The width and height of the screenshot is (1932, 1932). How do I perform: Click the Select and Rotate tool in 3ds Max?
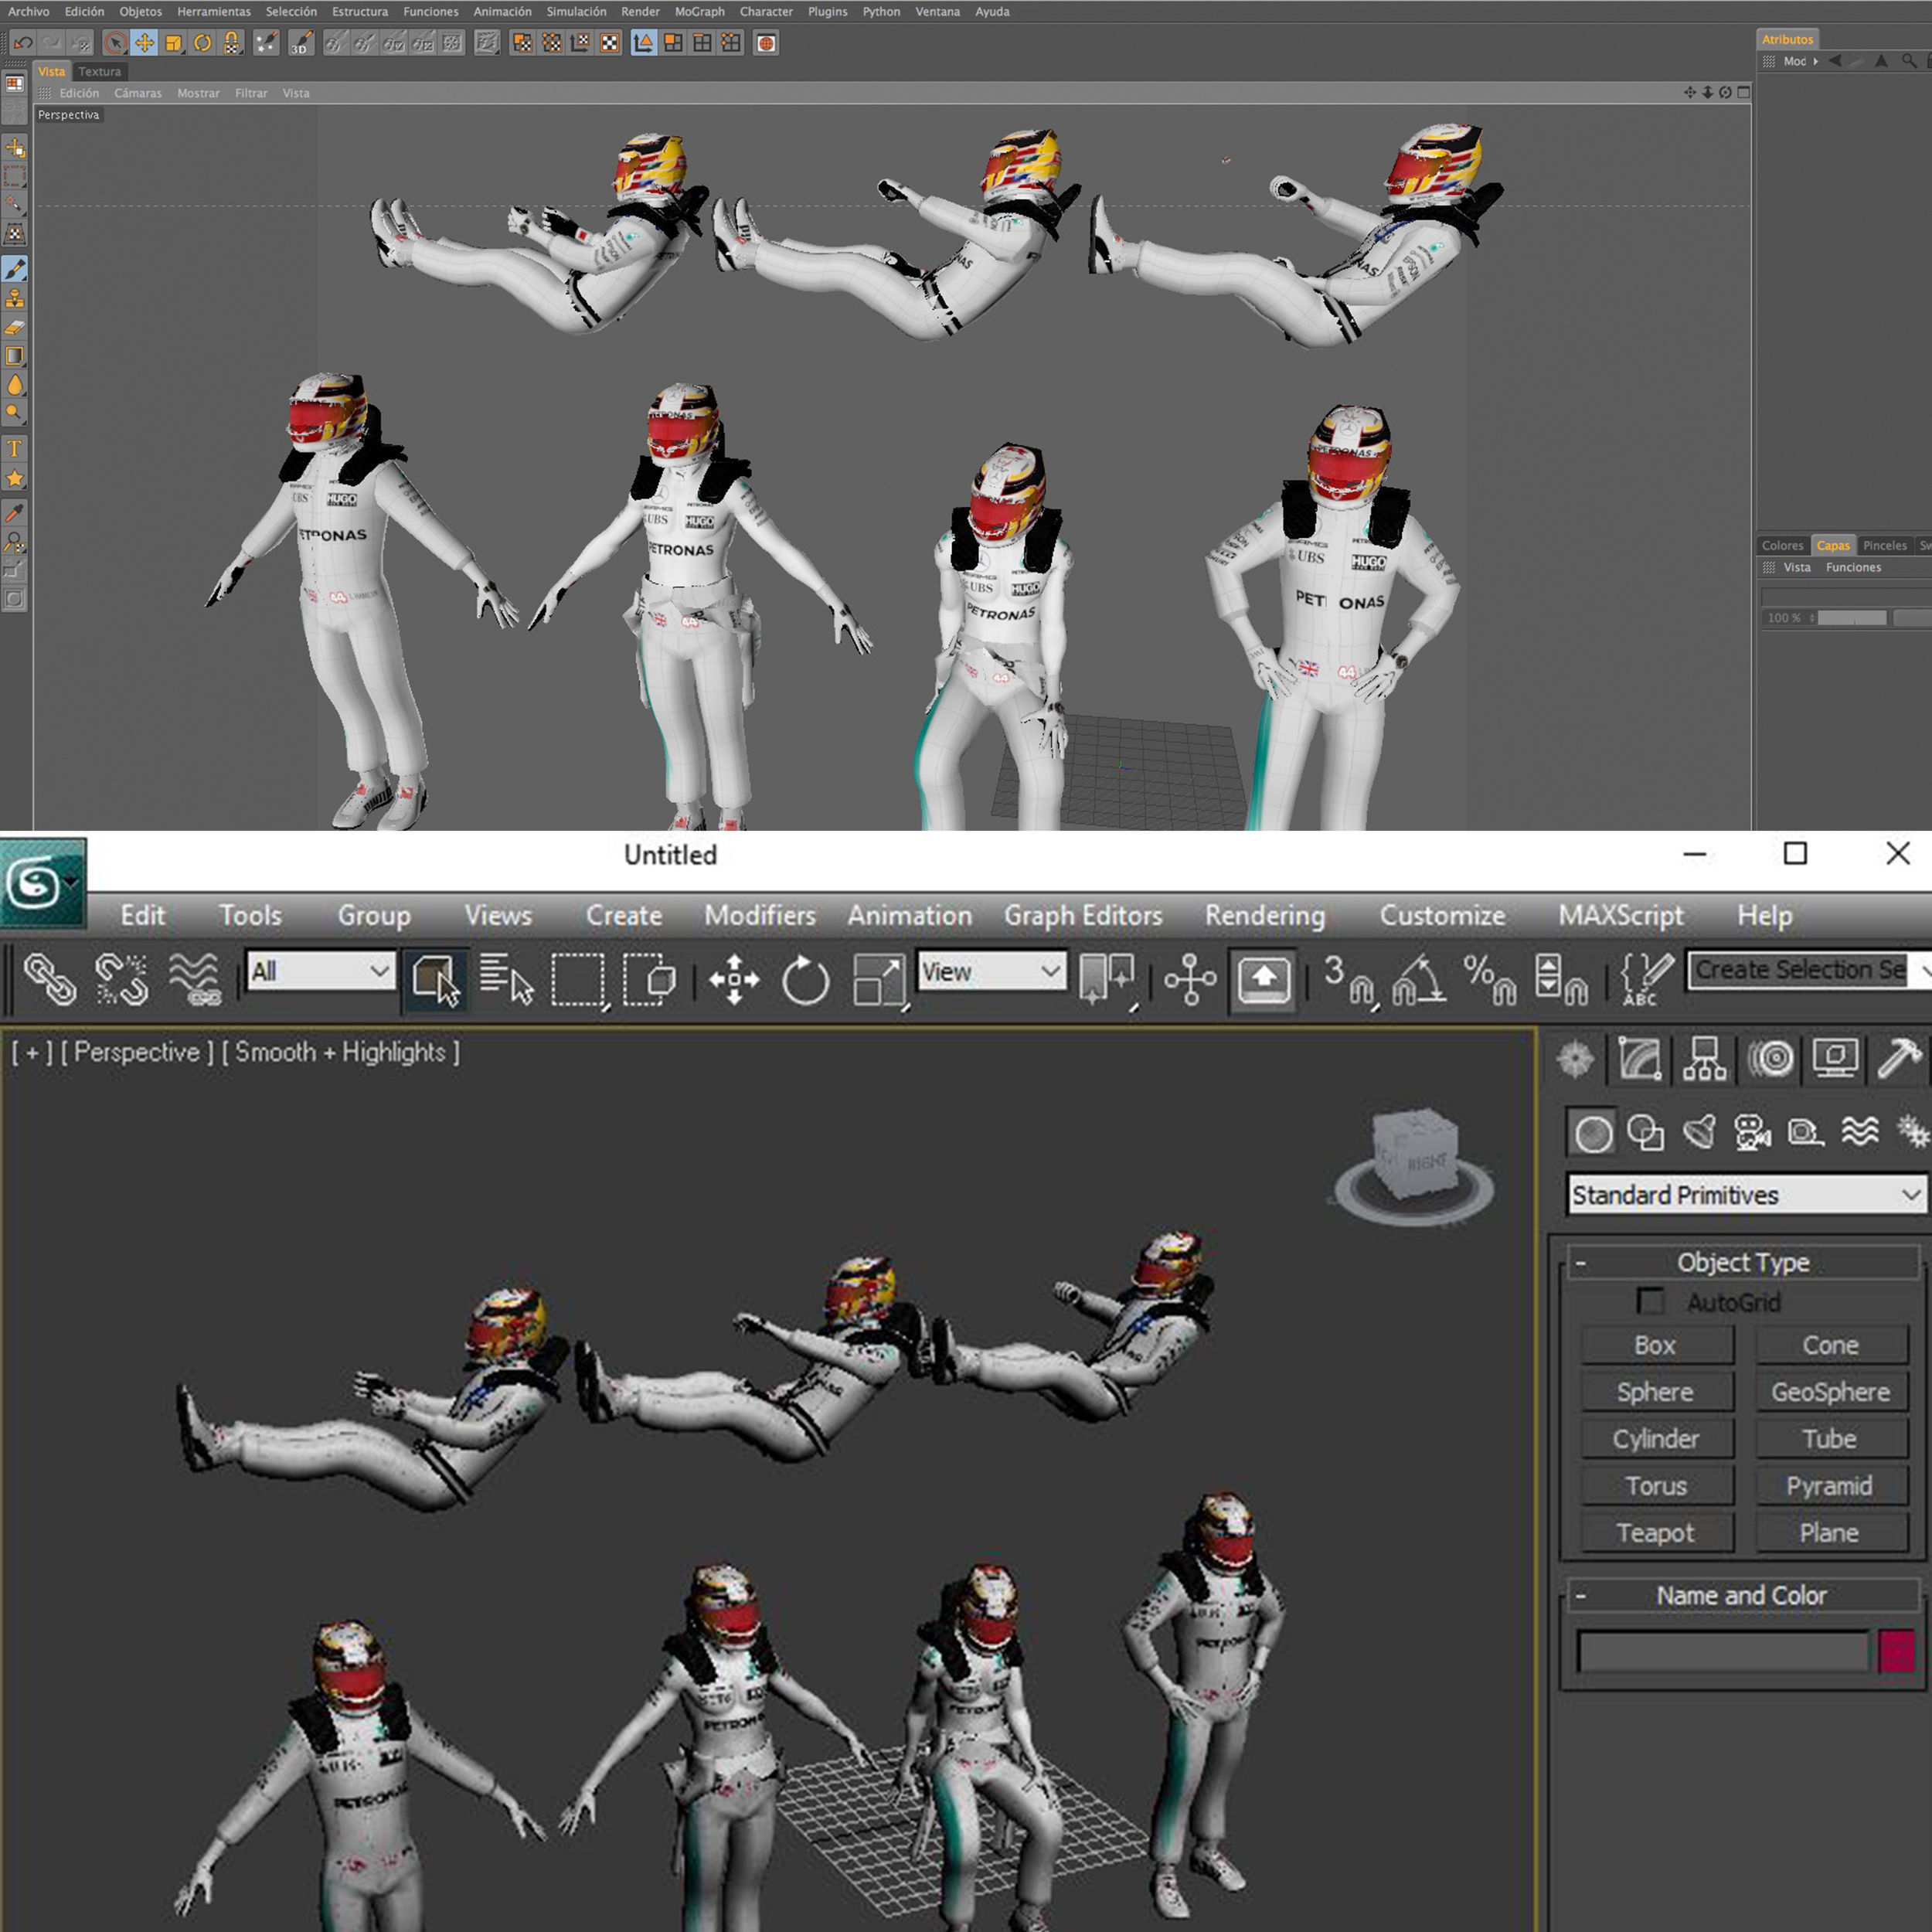[x=805, y=979]
